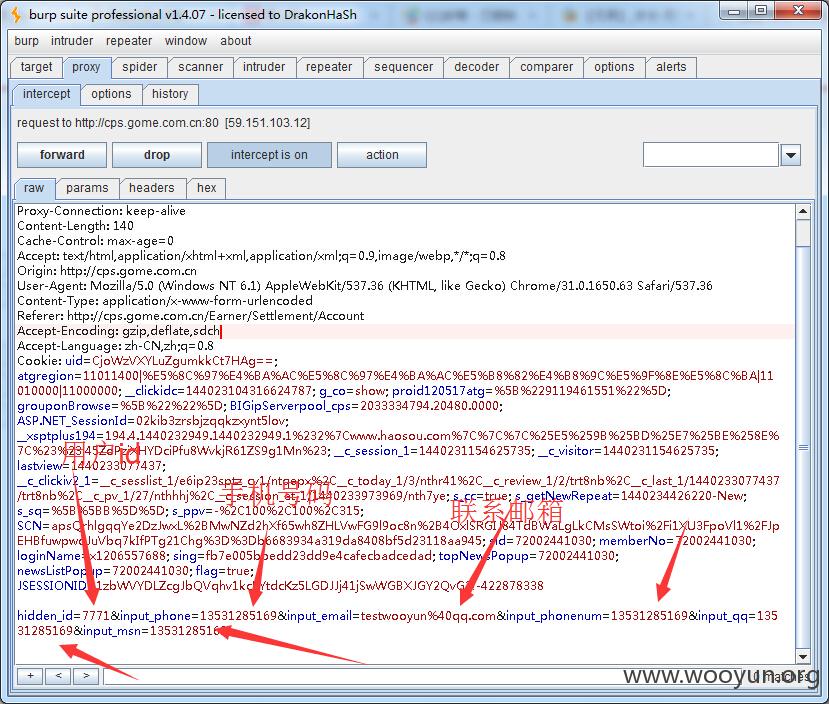The width and height of the screenshot is (829, 704).
Task: Click the Cache-Control: max-age=0 line
Action: click(95, 241)
